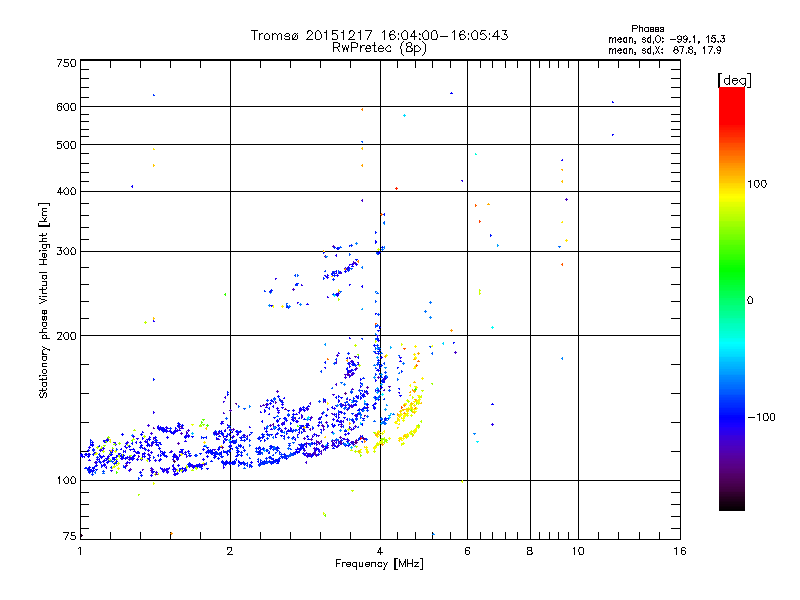Click the 'RwPretec (8p)' subtitle
The width and height of the screenshot is (800, 600).
coord(379,48)
